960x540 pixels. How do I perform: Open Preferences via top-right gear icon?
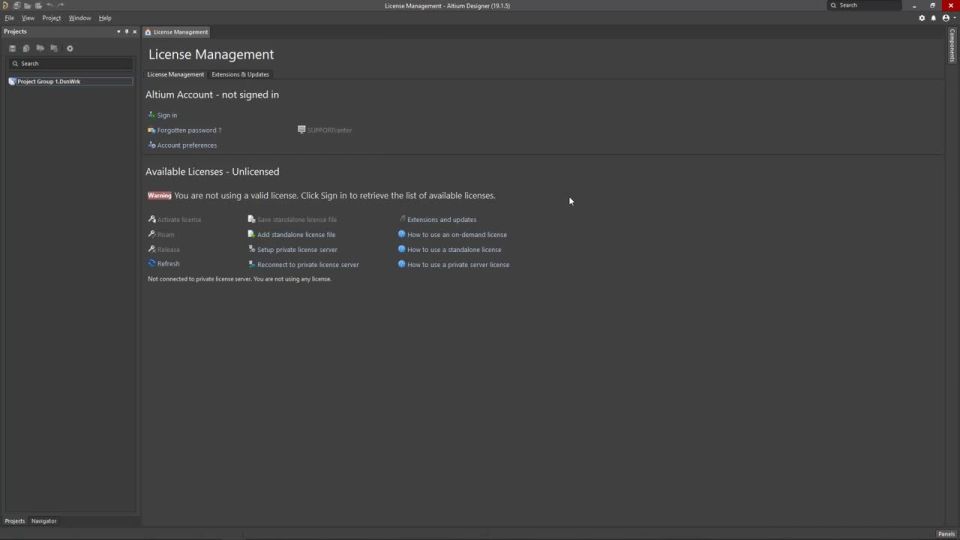(x=922, y=18)
